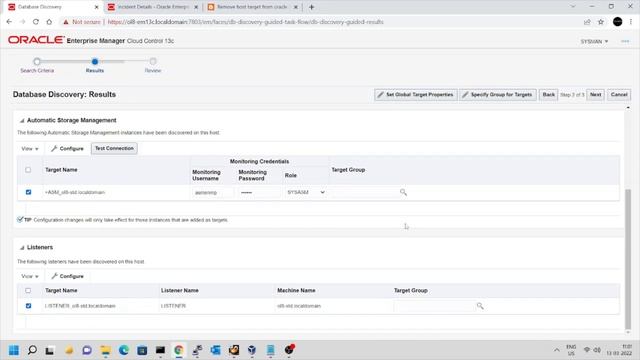This screenshot has width=640, height=360.
Task: Select all Automatic Storage Management targets checkbox
Action: click(x=28, y=170)
